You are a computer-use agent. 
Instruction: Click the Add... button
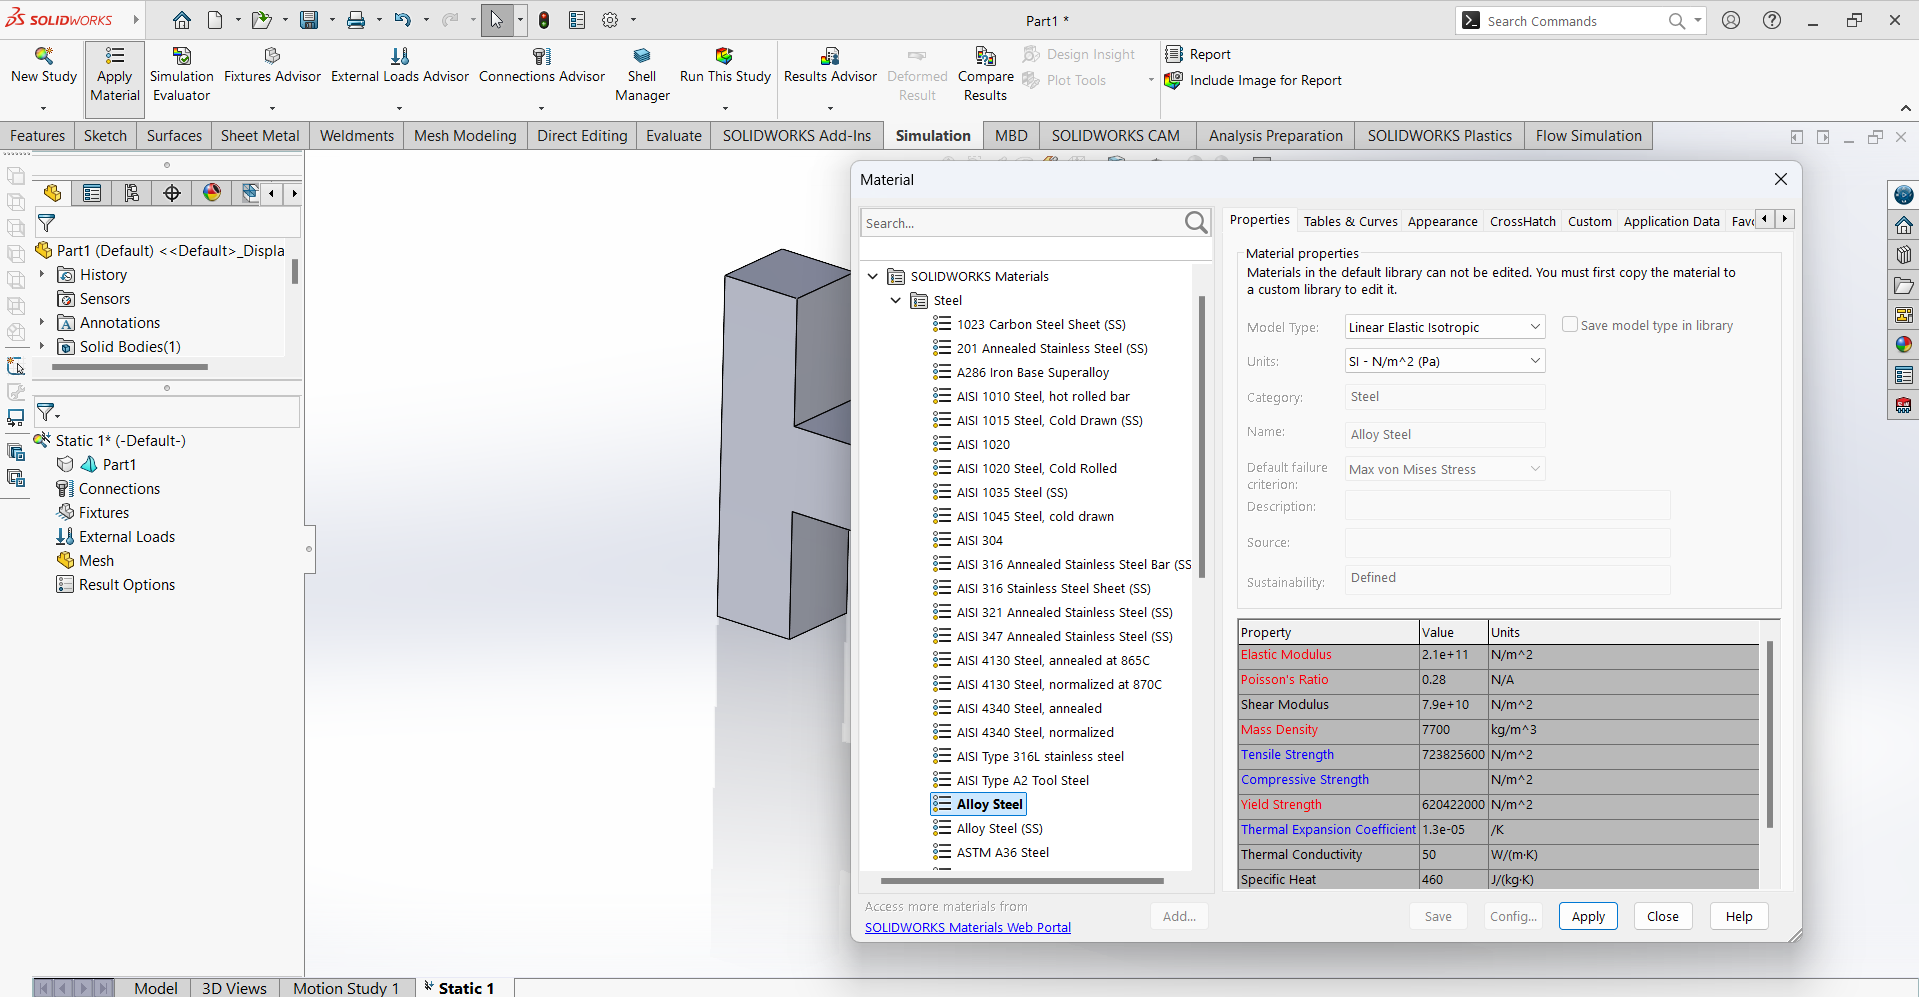(1179, 916)
